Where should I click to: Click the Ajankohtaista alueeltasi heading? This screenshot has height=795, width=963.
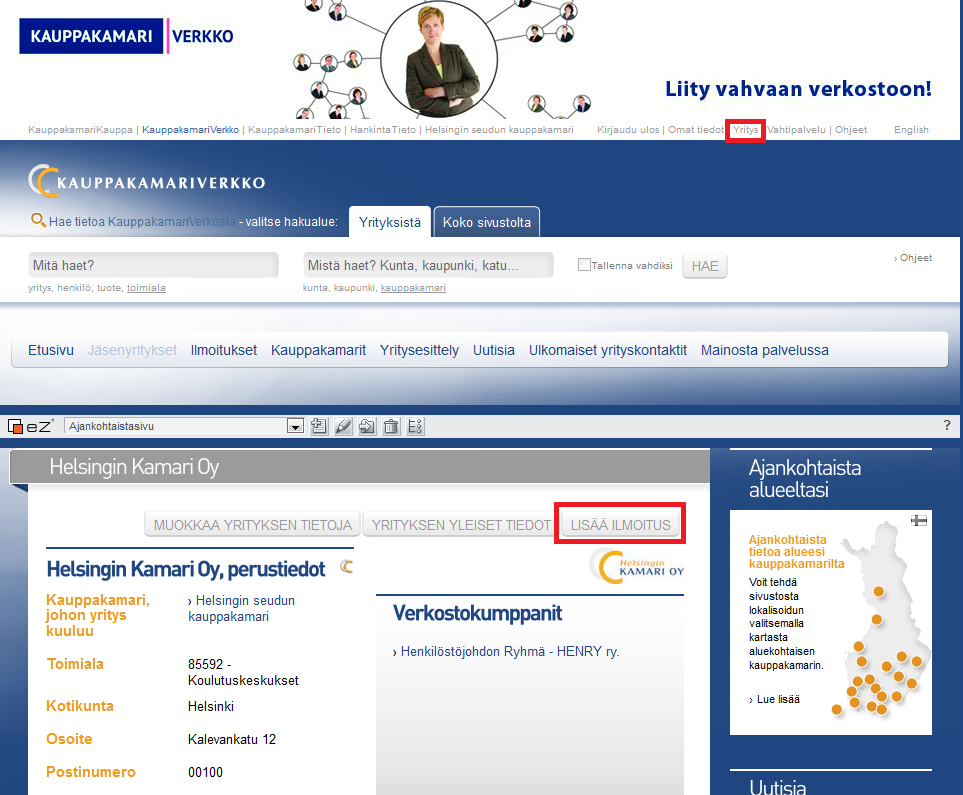coord(805,479)
